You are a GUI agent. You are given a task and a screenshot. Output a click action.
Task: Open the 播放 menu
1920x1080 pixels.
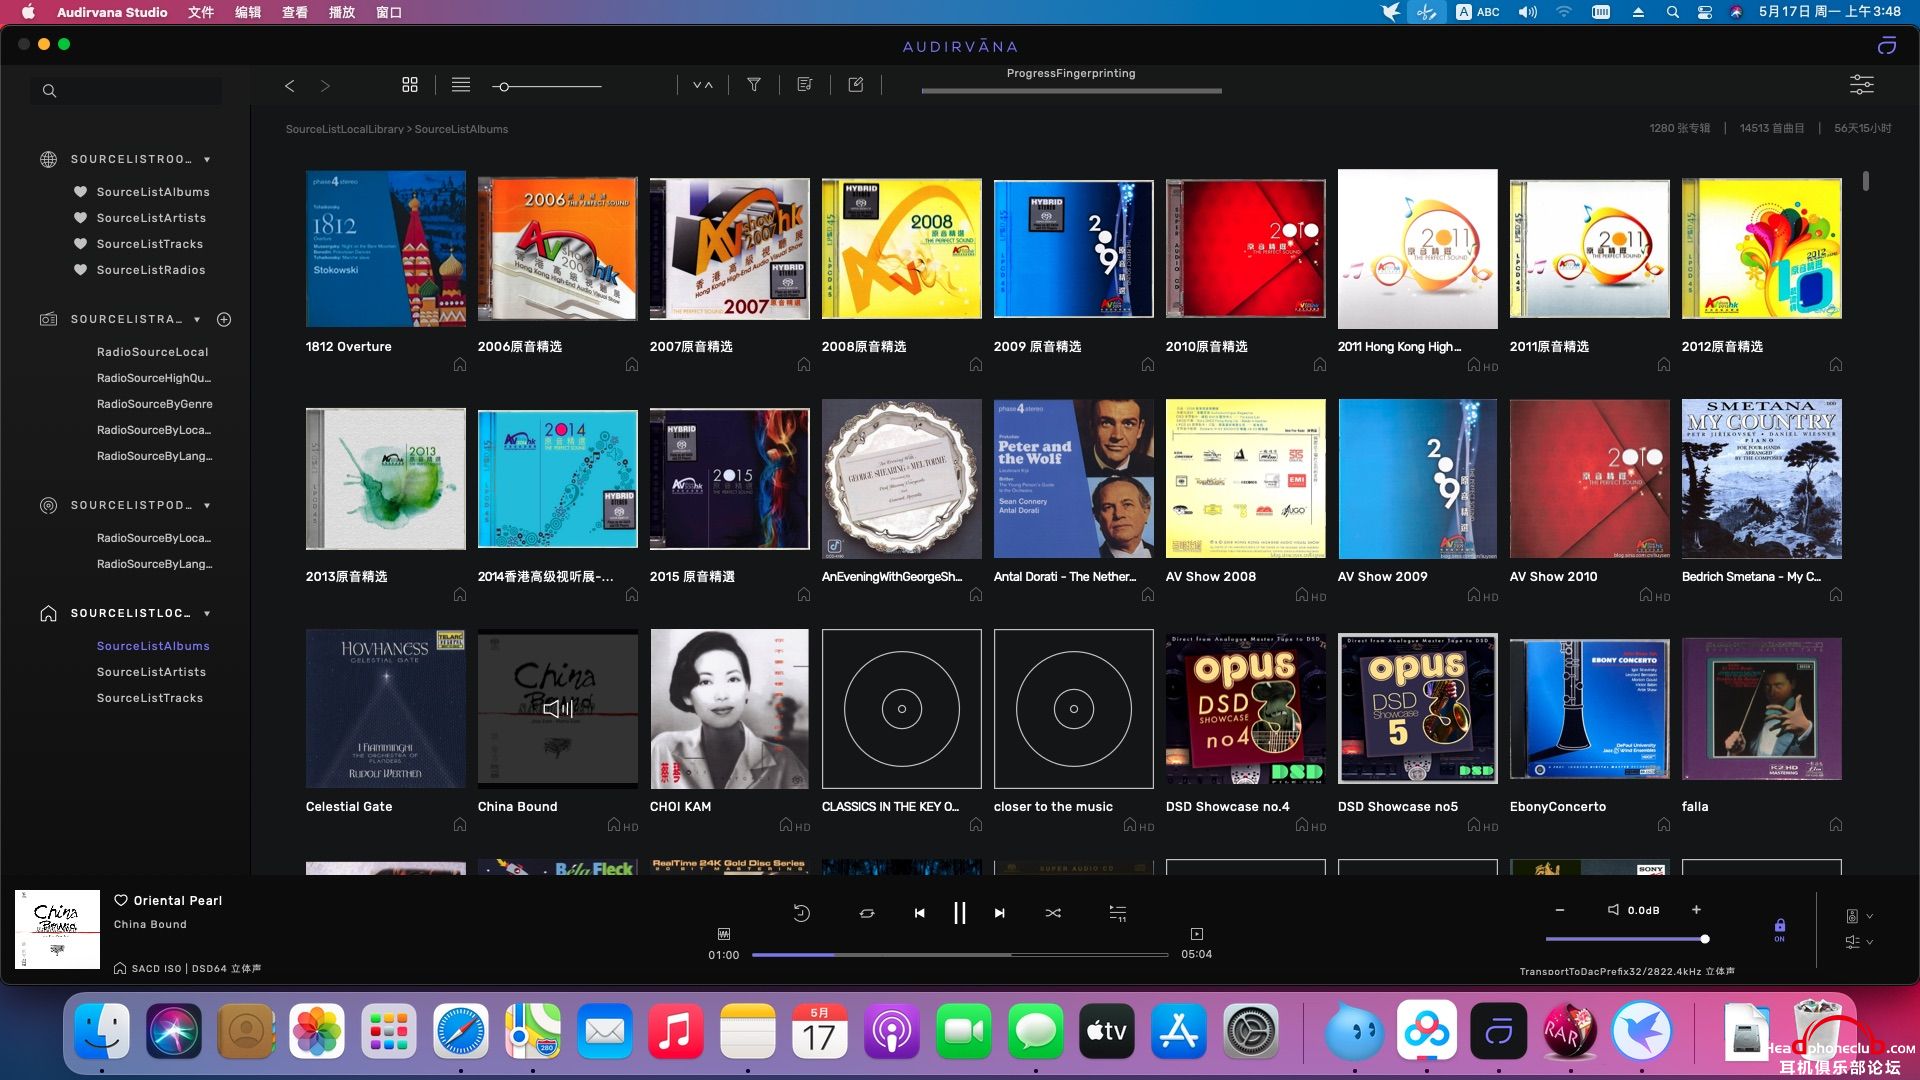(x=342, y=12)
